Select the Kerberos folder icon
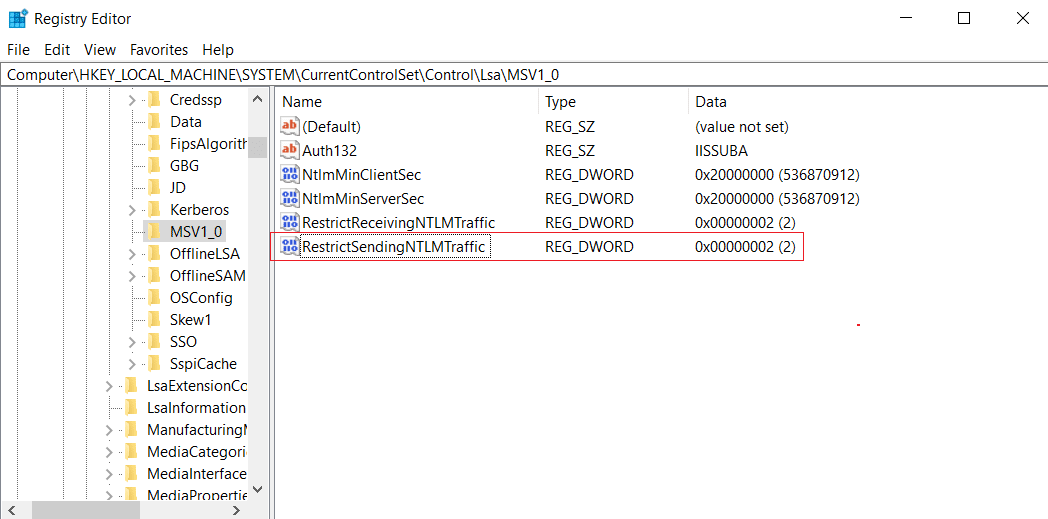 click(154, 210)
